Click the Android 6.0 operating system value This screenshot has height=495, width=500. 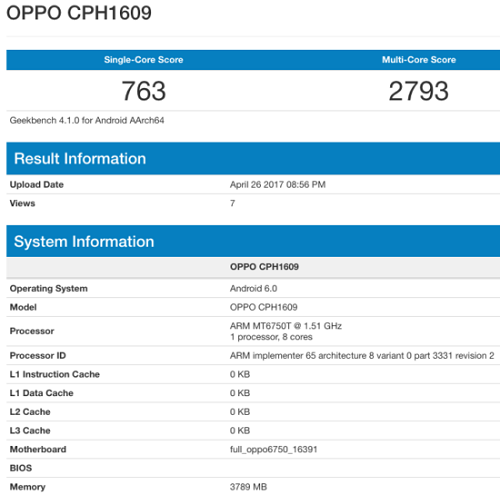(253, 288)
